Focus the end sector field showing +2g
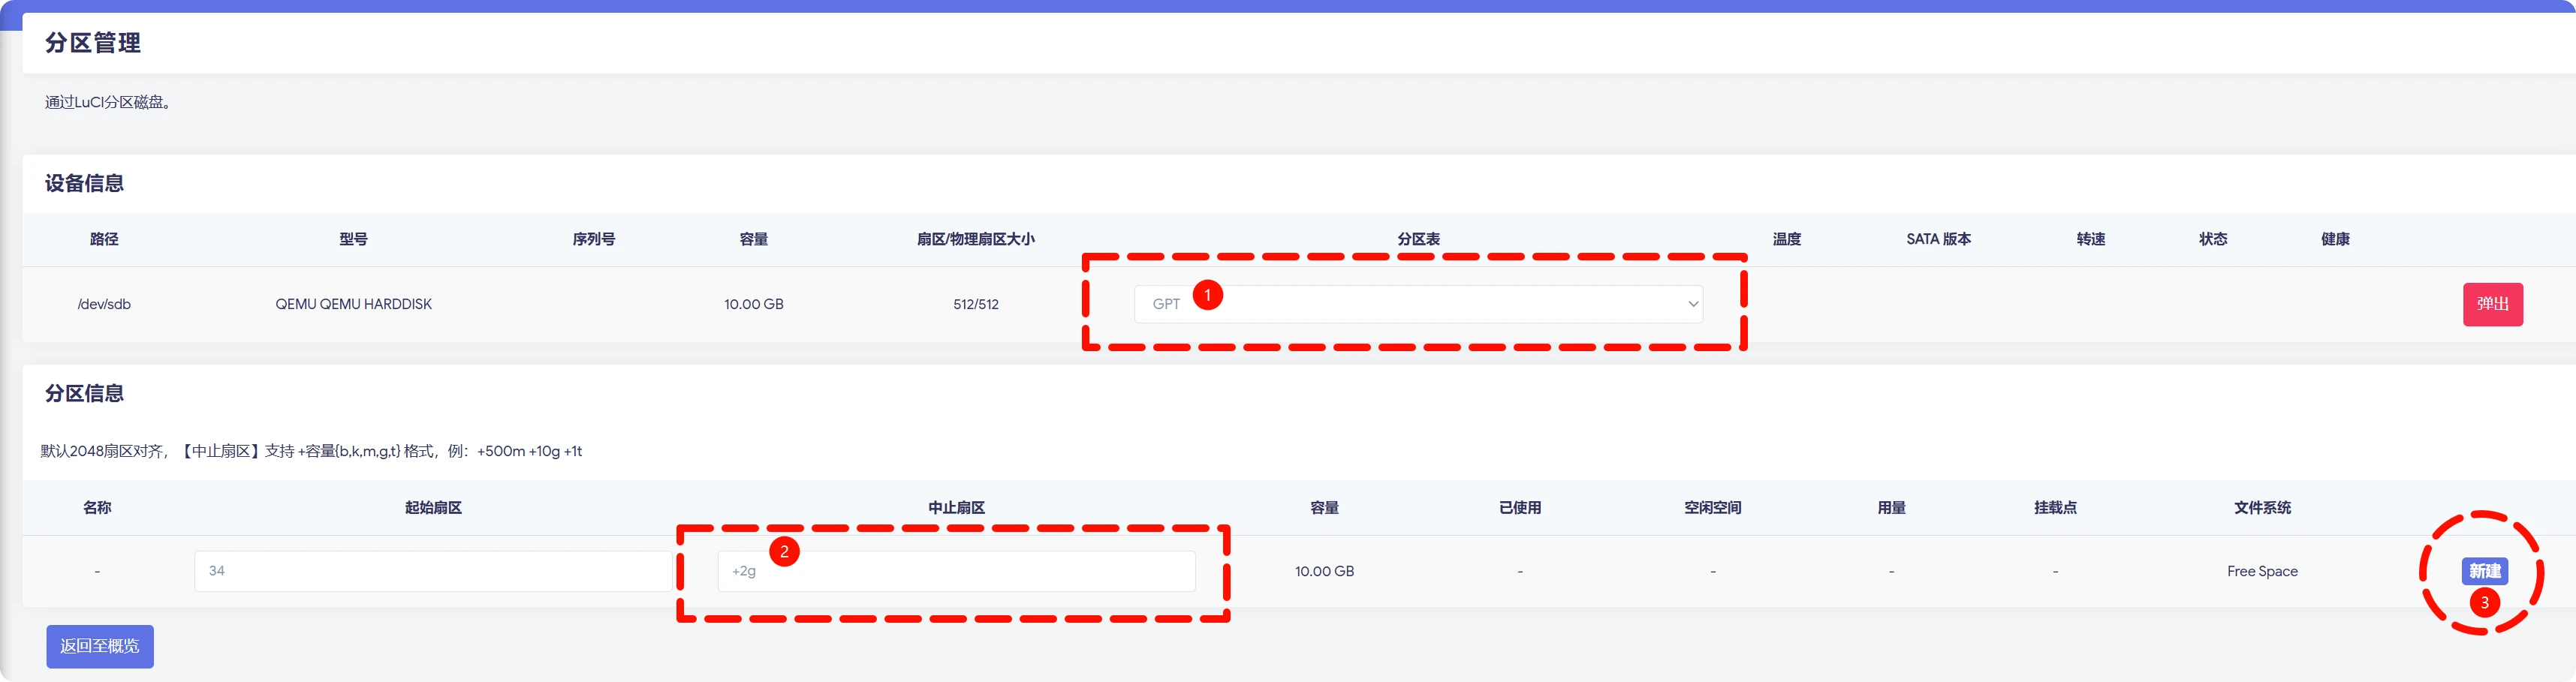The height and width of the screenshot is (682, 2576). point(956,571)
